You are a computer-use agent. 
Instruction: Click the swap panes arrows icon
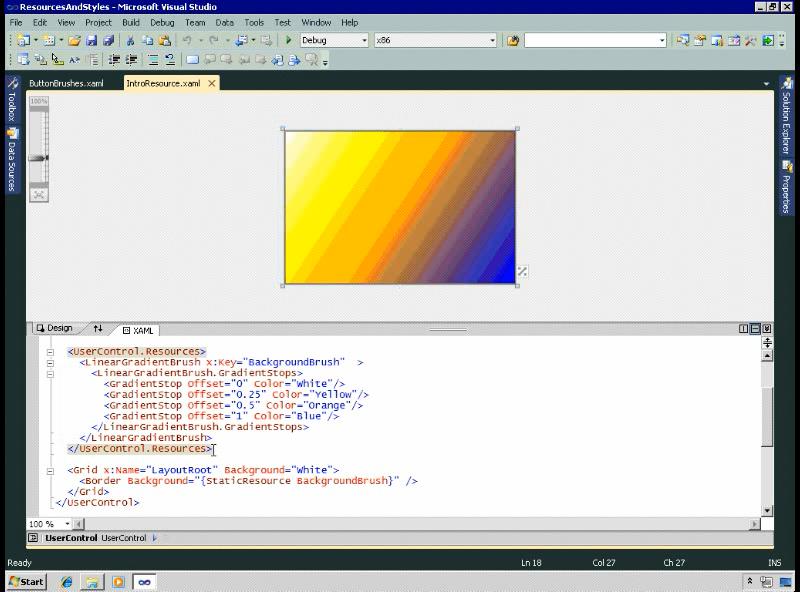(x=98, y=329)
